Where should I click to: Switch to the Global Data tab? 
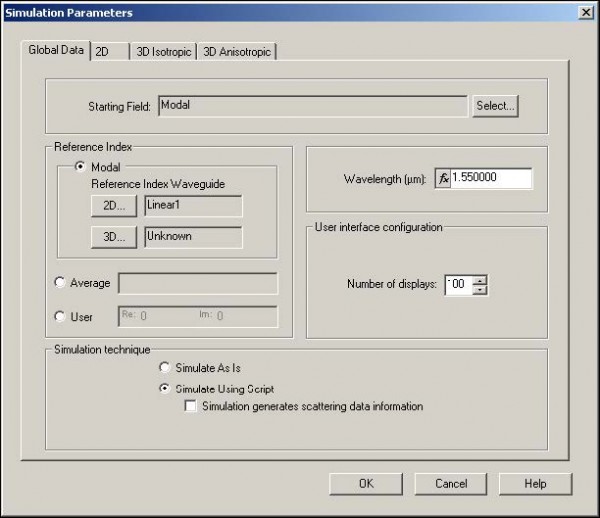(56, 50)
